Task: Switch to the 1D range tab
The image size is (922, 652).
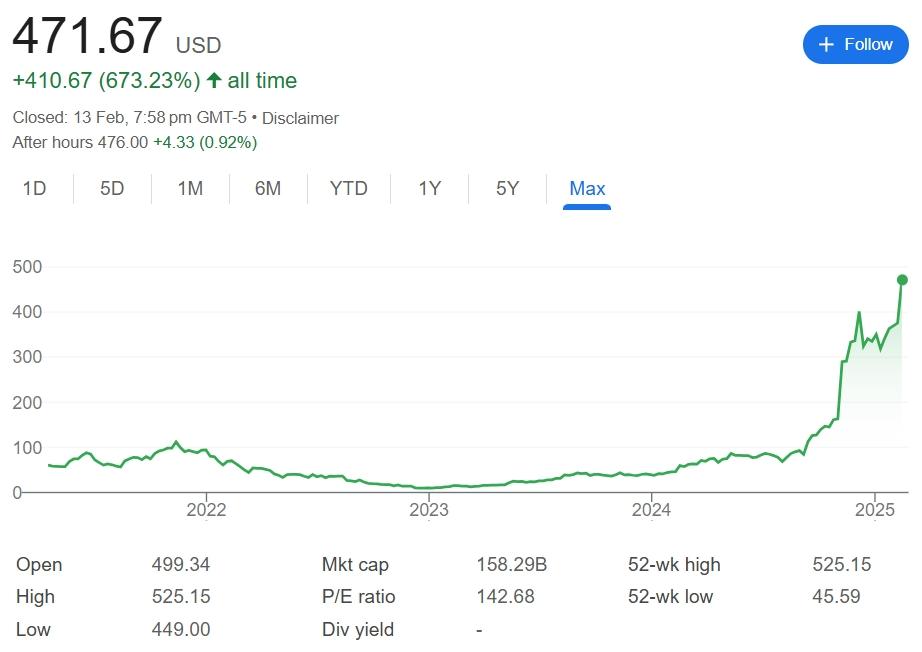Action: pyautogui.click(x=35, y=188)
